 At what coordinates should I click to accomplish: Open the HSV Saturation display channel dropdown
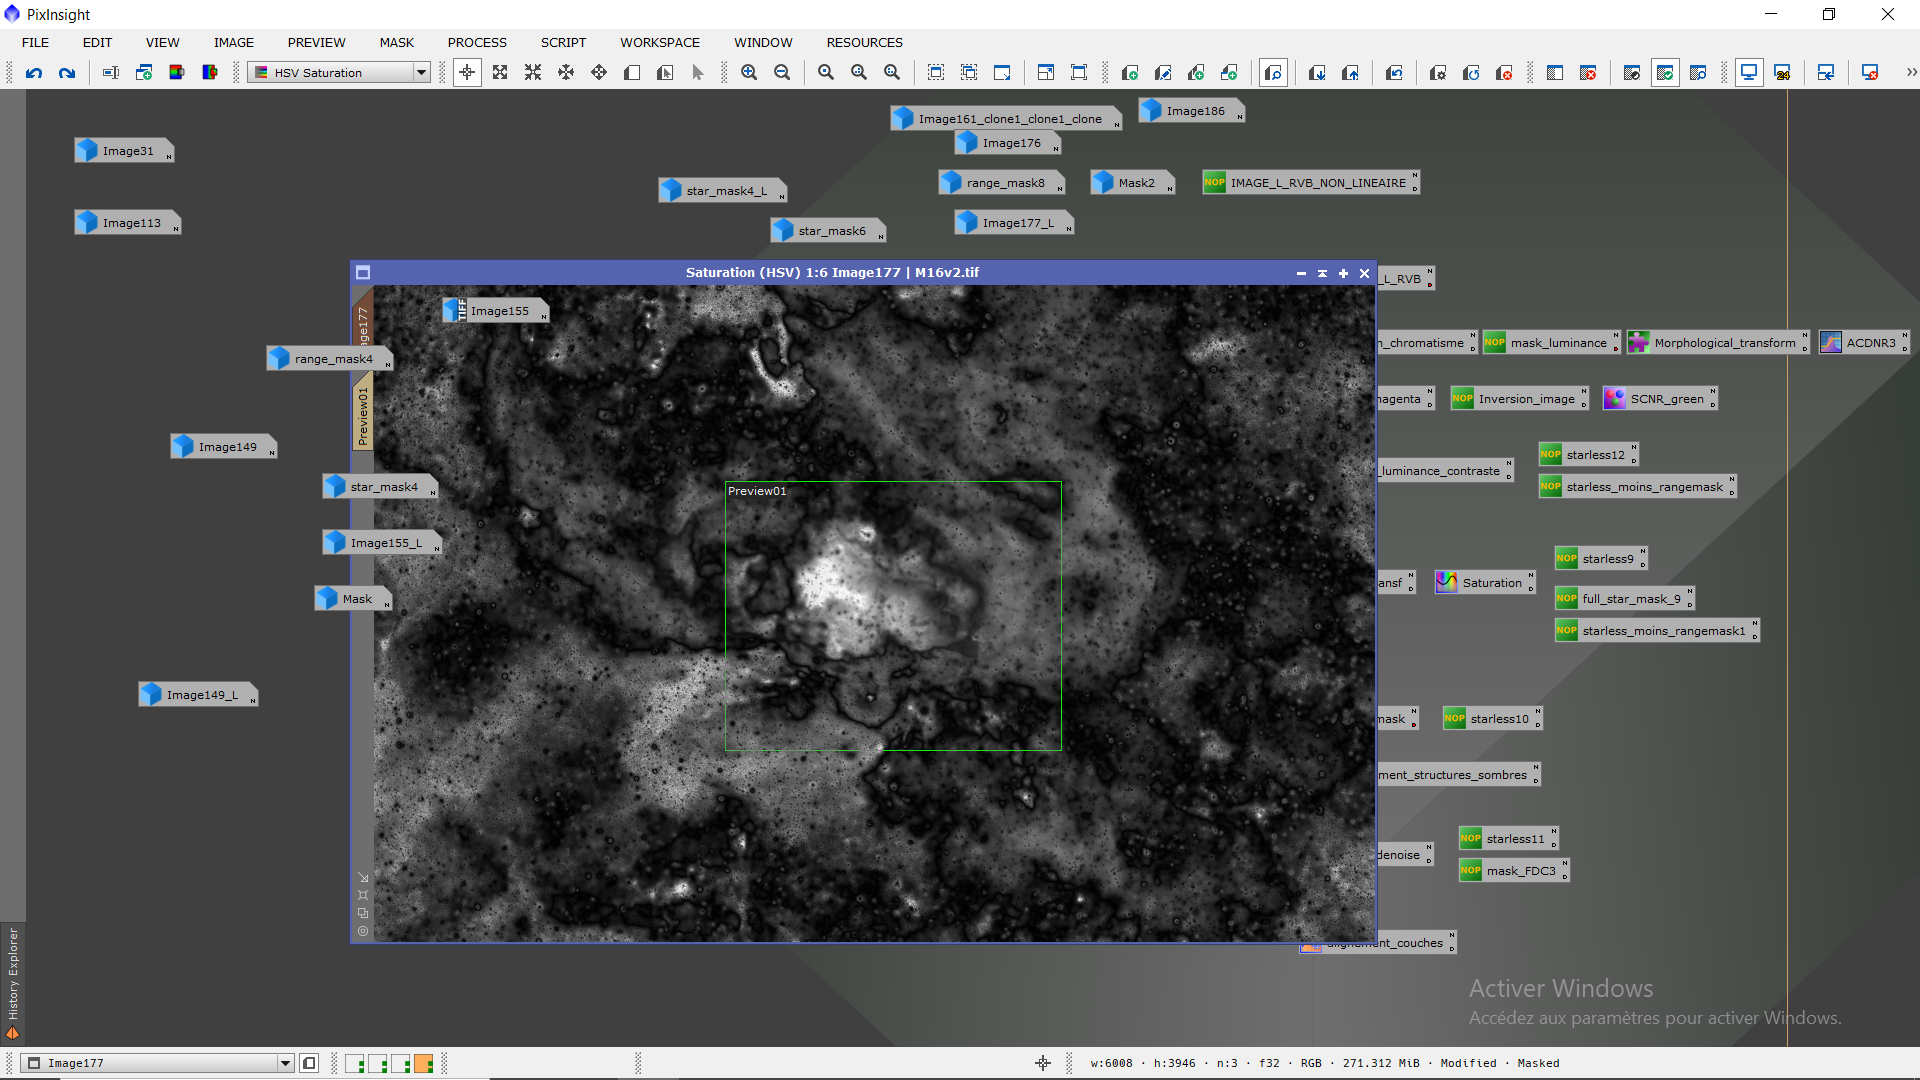[x=421, y=73]
